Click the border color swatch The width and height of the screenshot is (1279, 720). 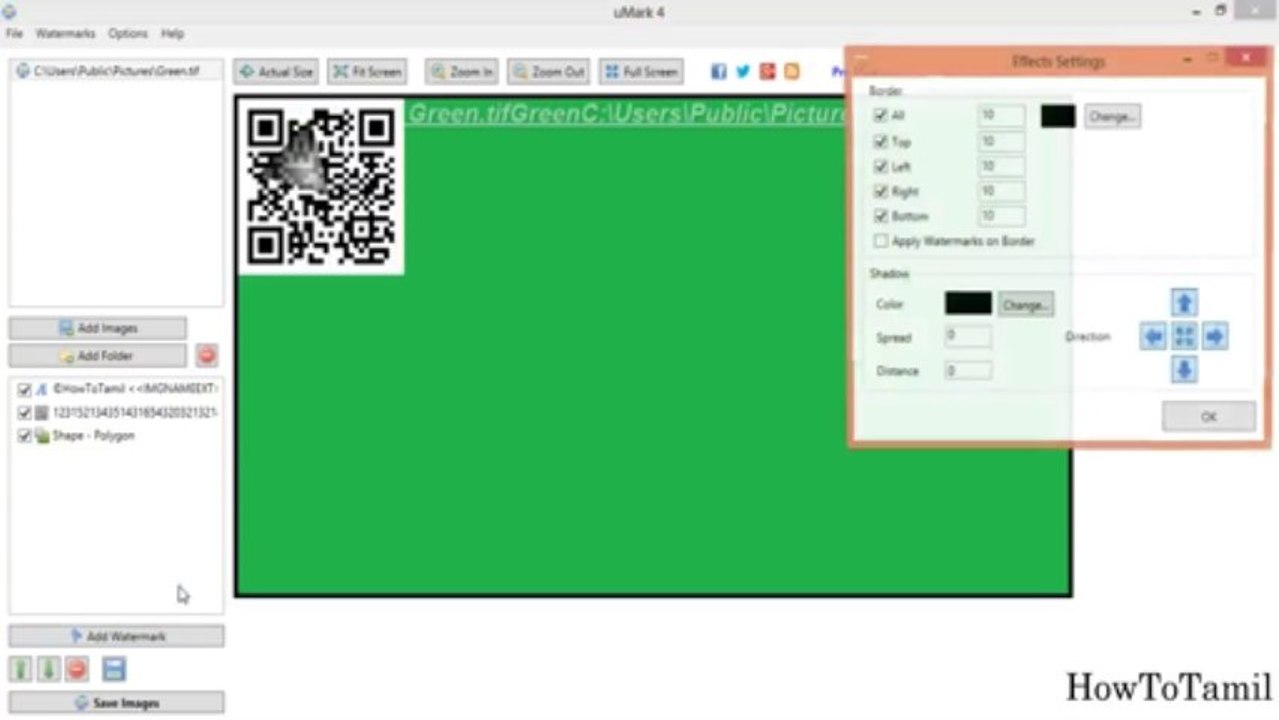[1058, 116]
